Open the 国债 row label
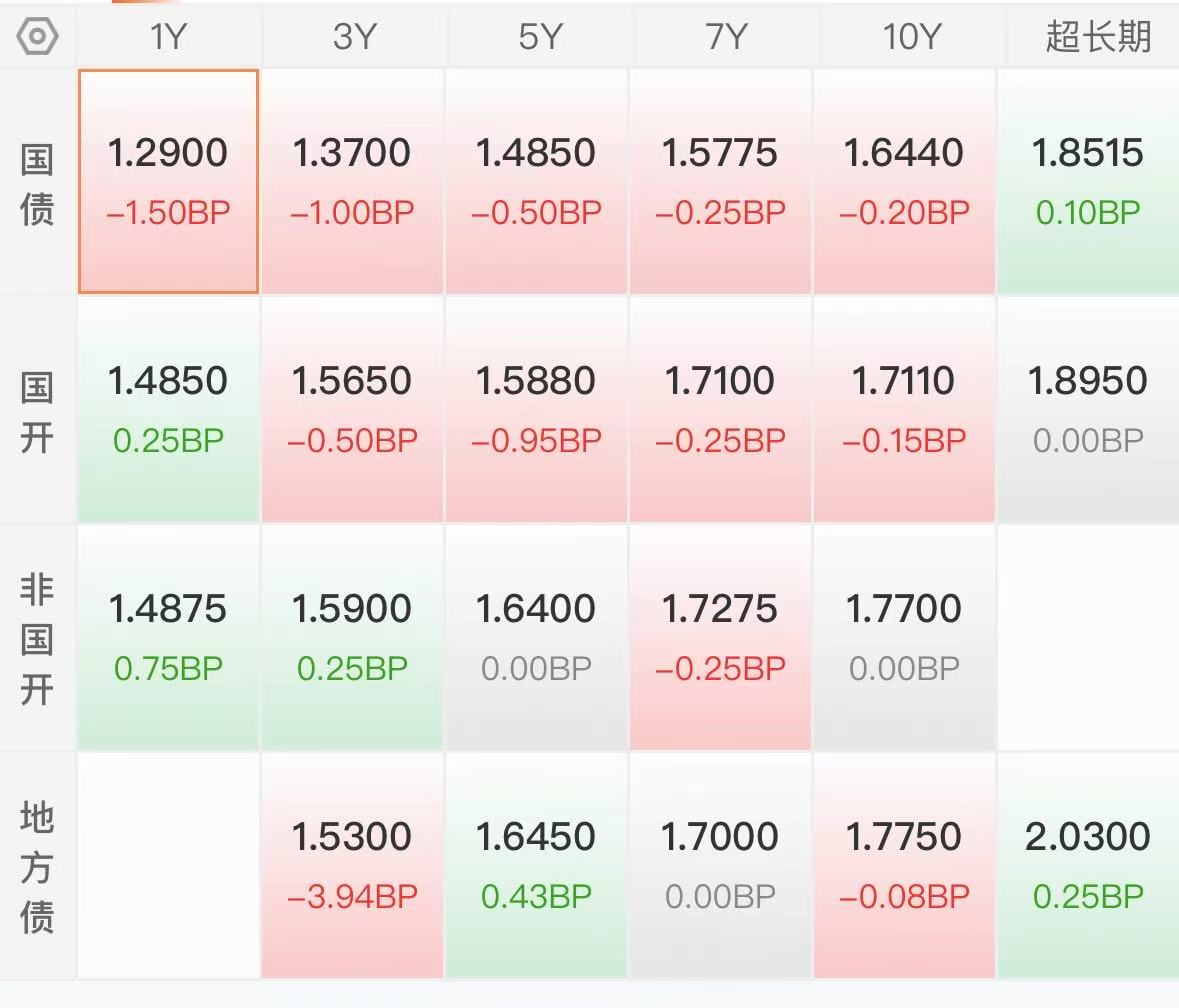 37,183
